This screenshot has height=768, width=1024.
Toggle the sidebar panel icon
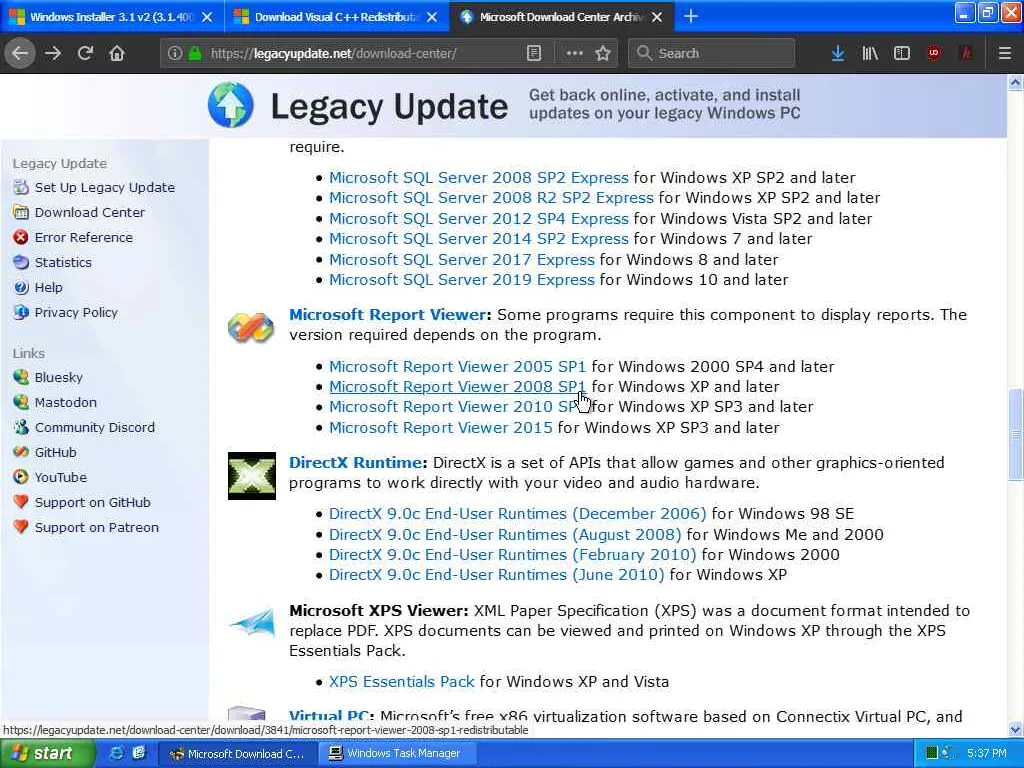[x=902, y=53]
